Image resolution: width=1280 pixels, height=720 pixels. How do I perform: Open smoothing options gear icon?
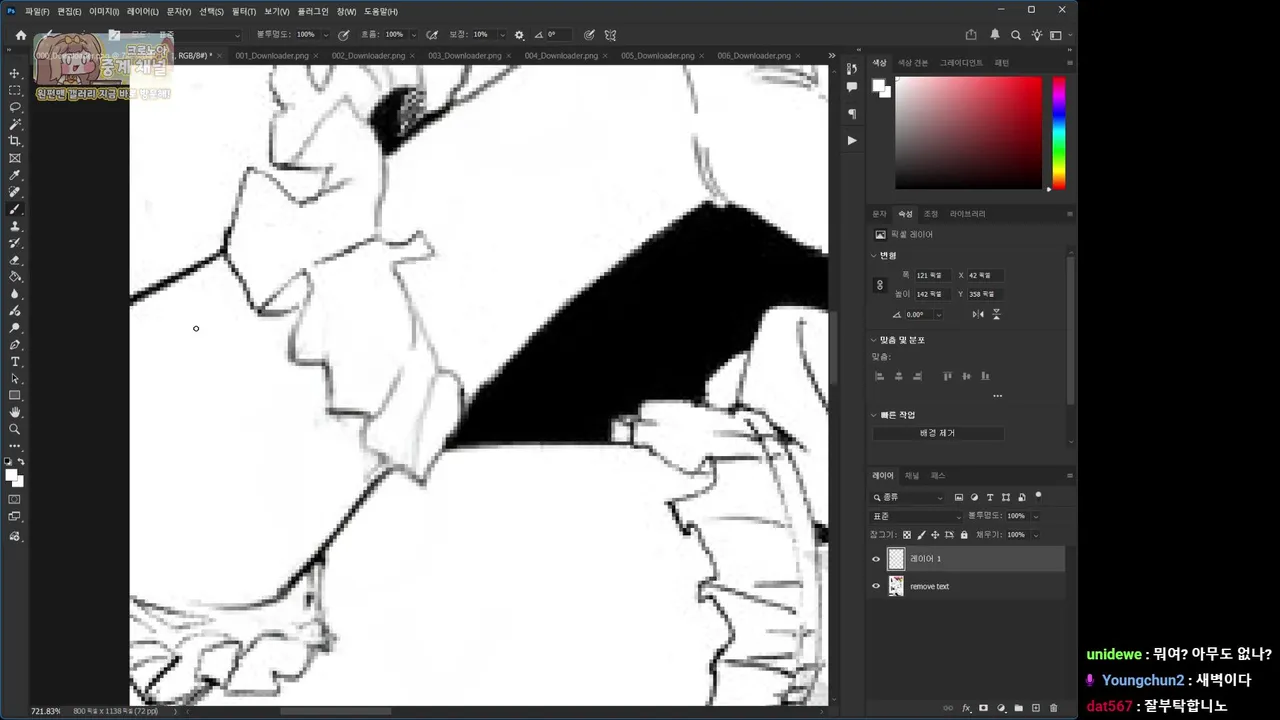[x=519, y=35]
